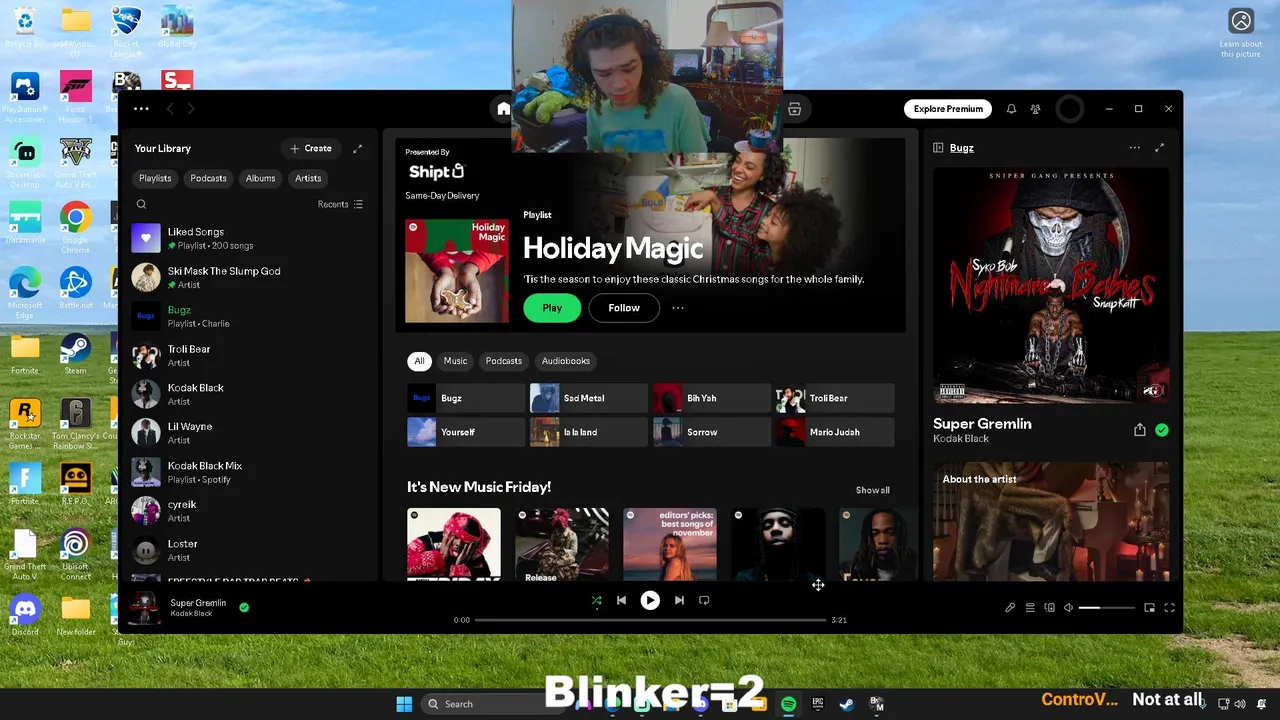
Task: Open the Bih Yah shortcut tile
Action: pos(712,398)
